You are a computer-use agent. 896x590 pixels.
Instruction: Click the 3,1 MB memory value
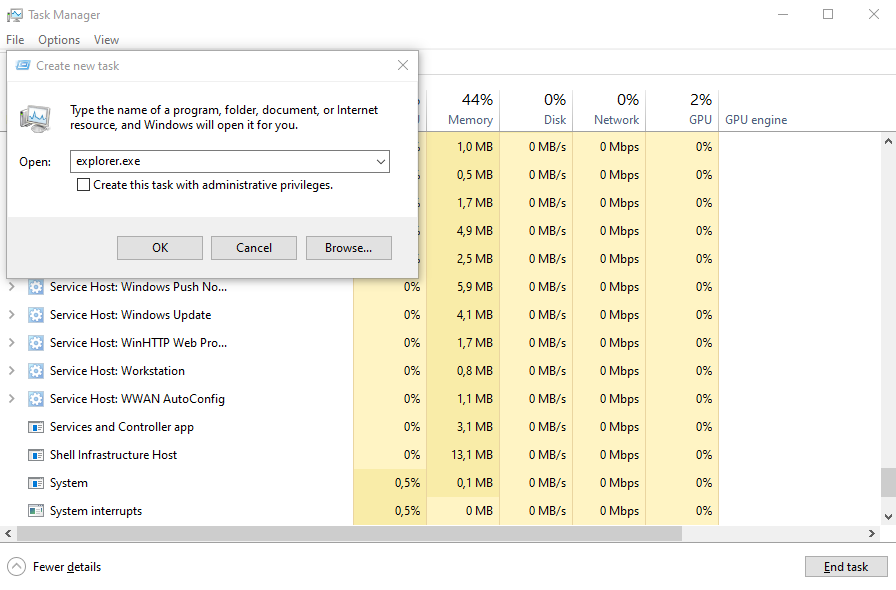point(474,427)
